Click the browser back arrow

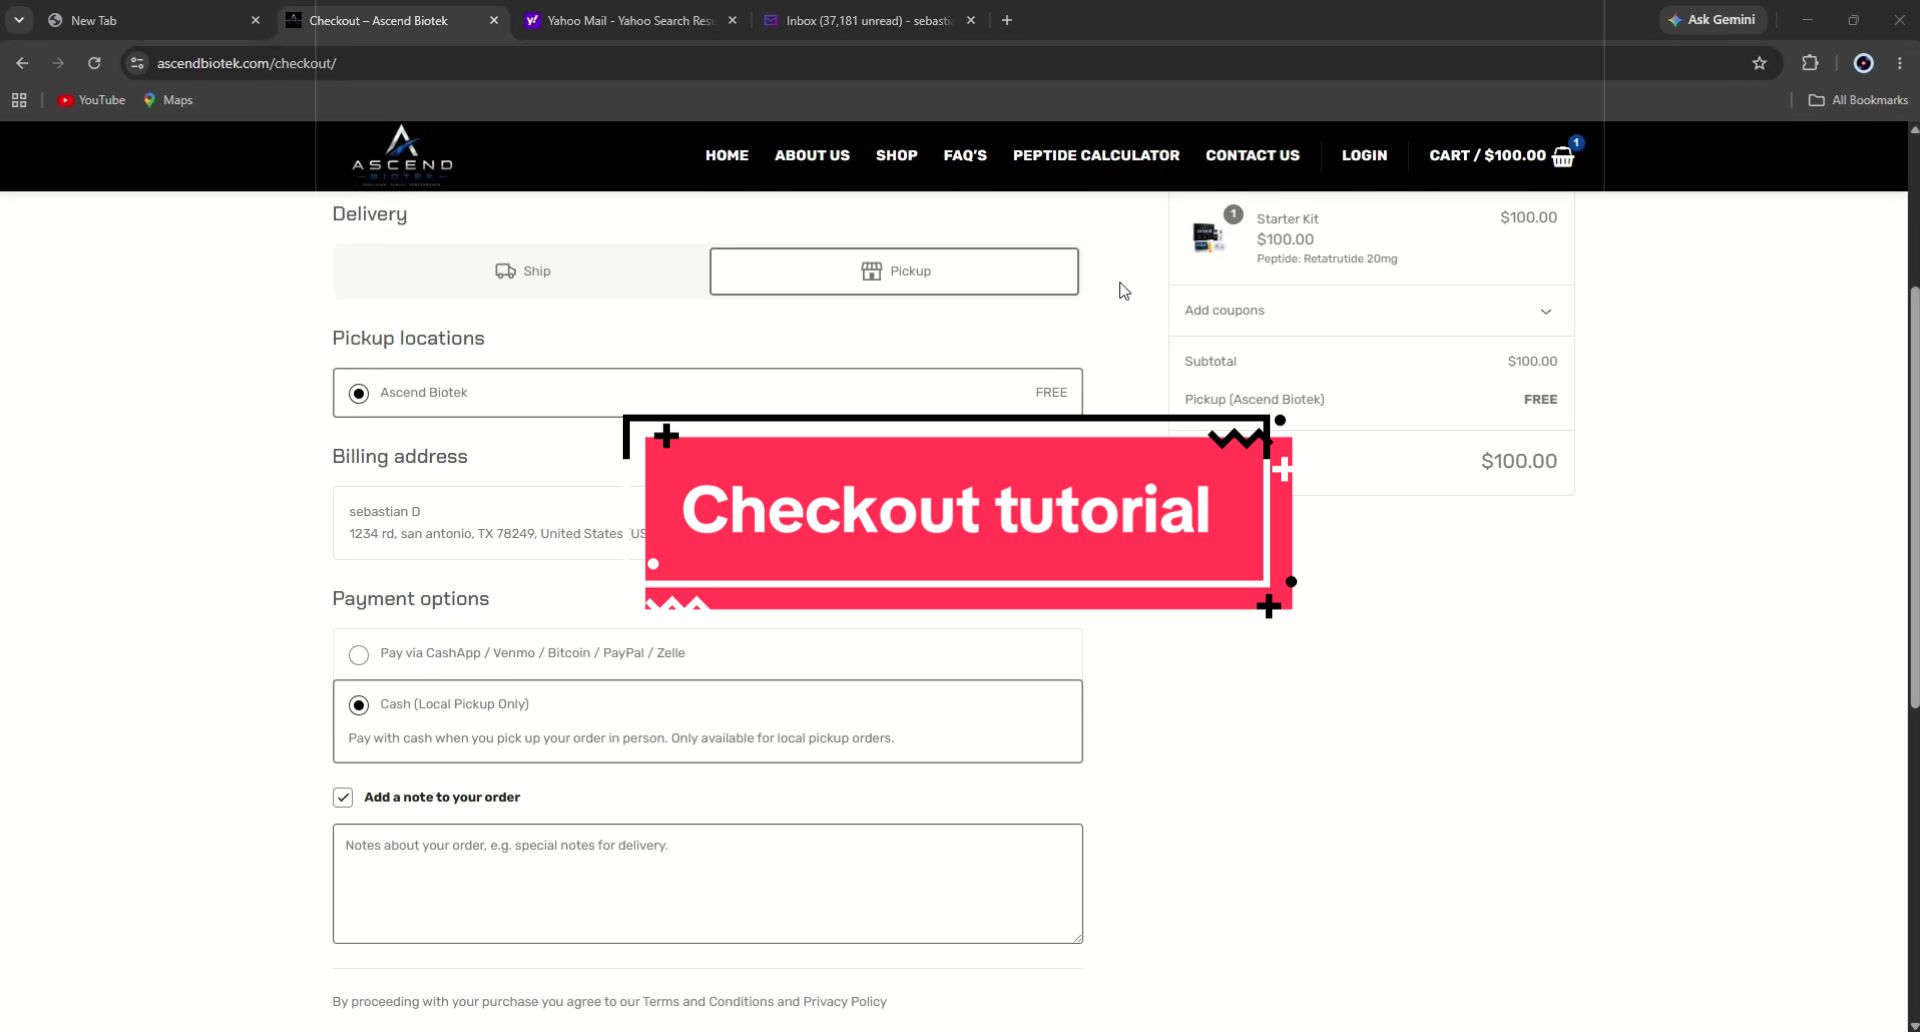point(22,63)
